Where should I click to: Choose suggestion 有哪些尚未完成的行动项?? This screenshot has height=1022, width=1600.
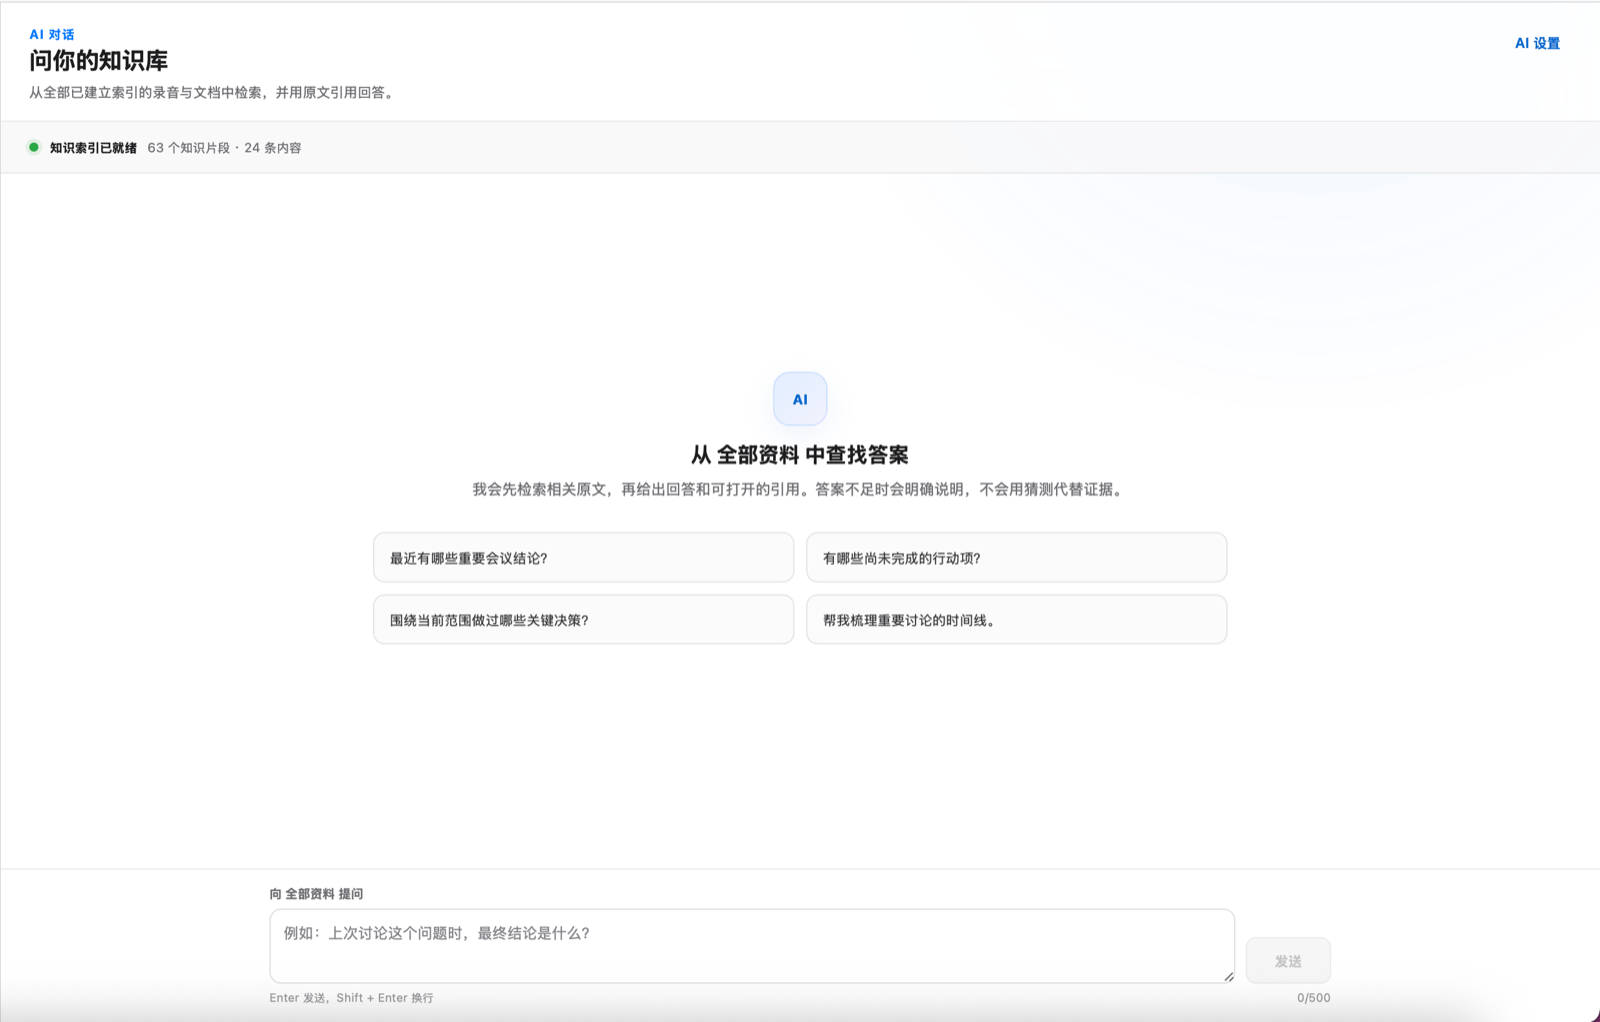[x=1016, y=558]
